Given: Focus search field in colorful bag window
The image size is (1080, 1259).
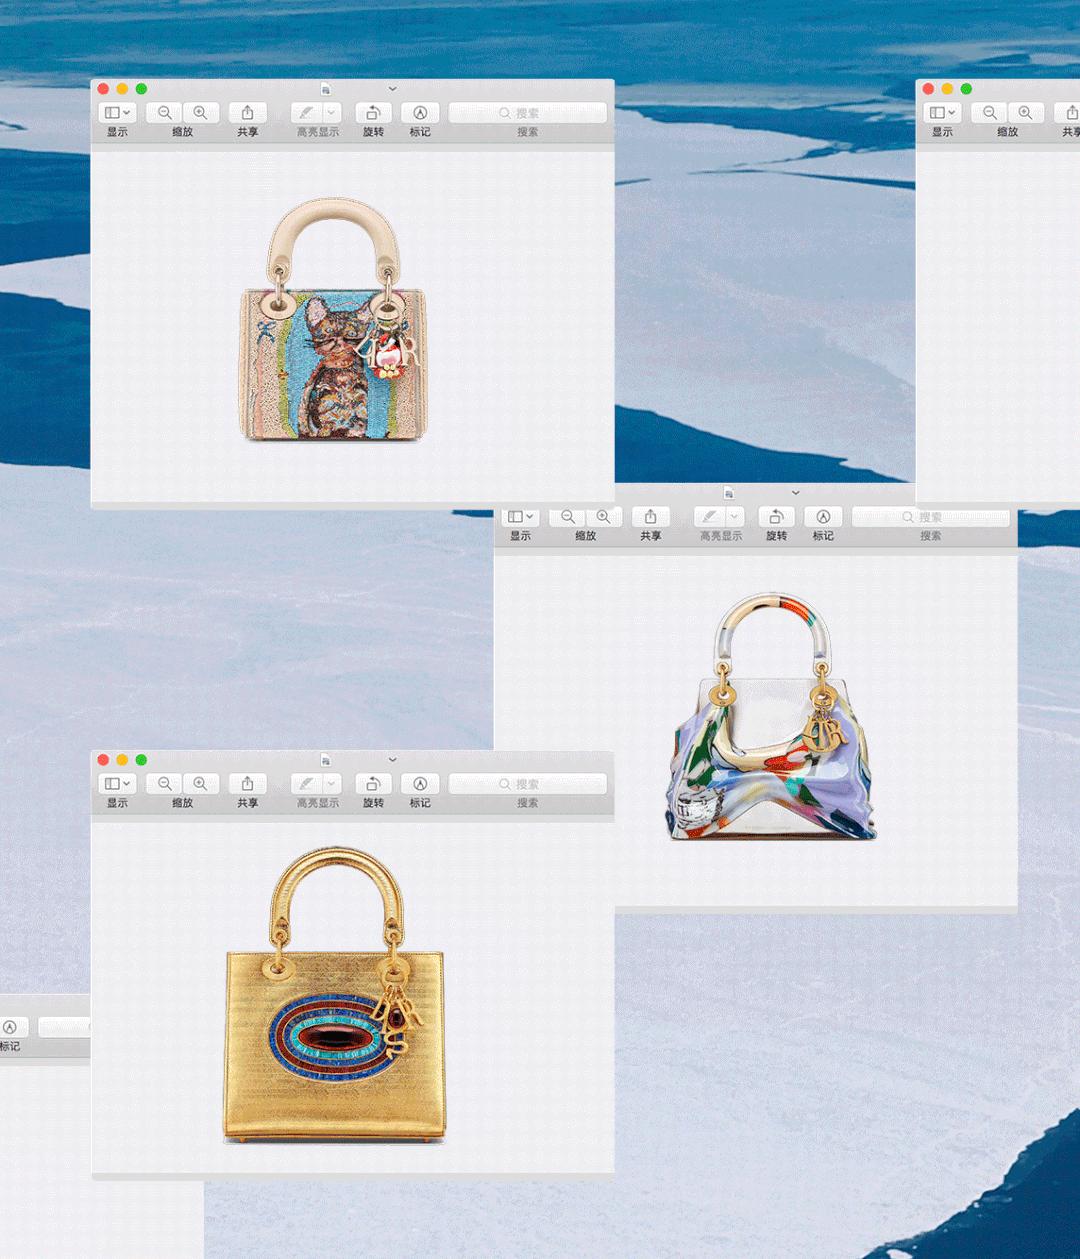Looking at the screenshot, I should coord(931,517).
